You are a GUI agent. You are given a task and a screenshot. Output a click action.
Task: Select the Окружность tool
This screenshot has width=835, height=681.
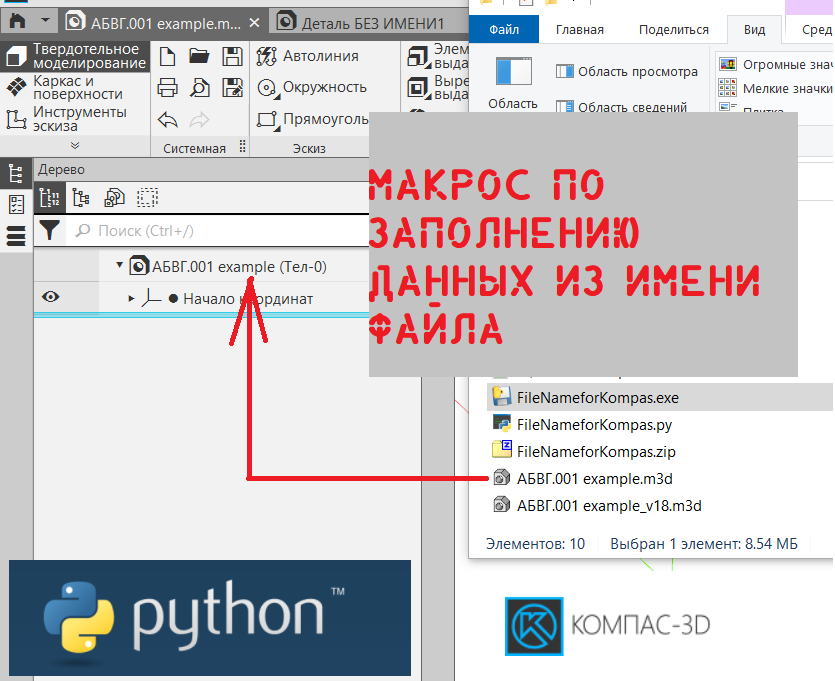pos(312,87)
